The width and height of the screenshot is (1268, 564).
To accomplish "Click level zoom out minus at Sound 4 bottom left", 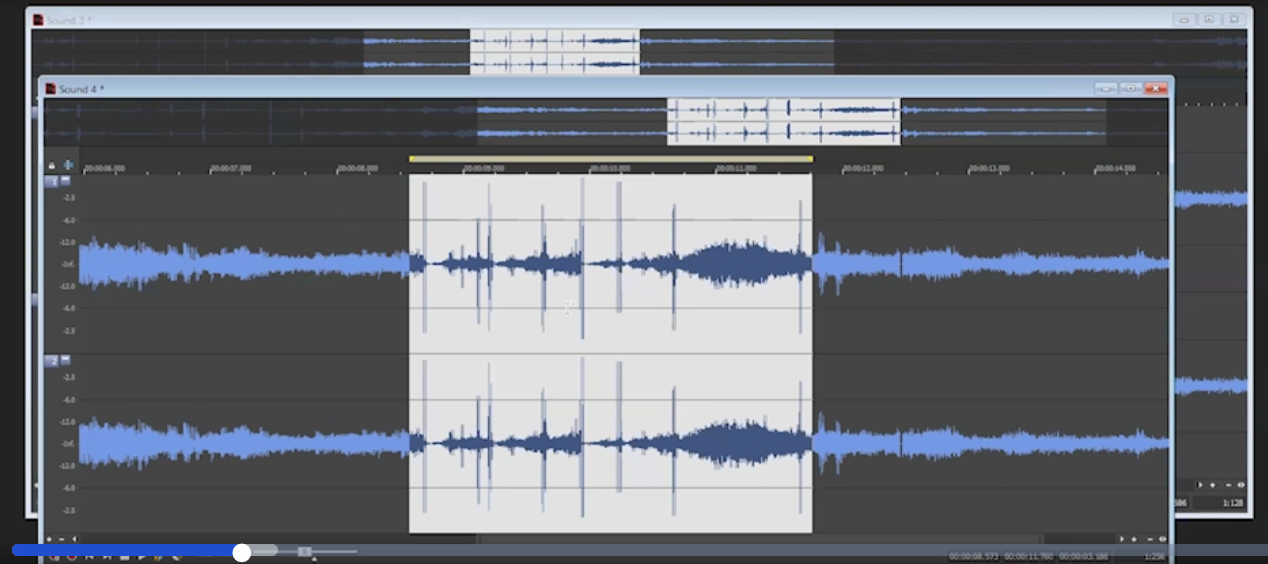I will (x=61, y=539).
